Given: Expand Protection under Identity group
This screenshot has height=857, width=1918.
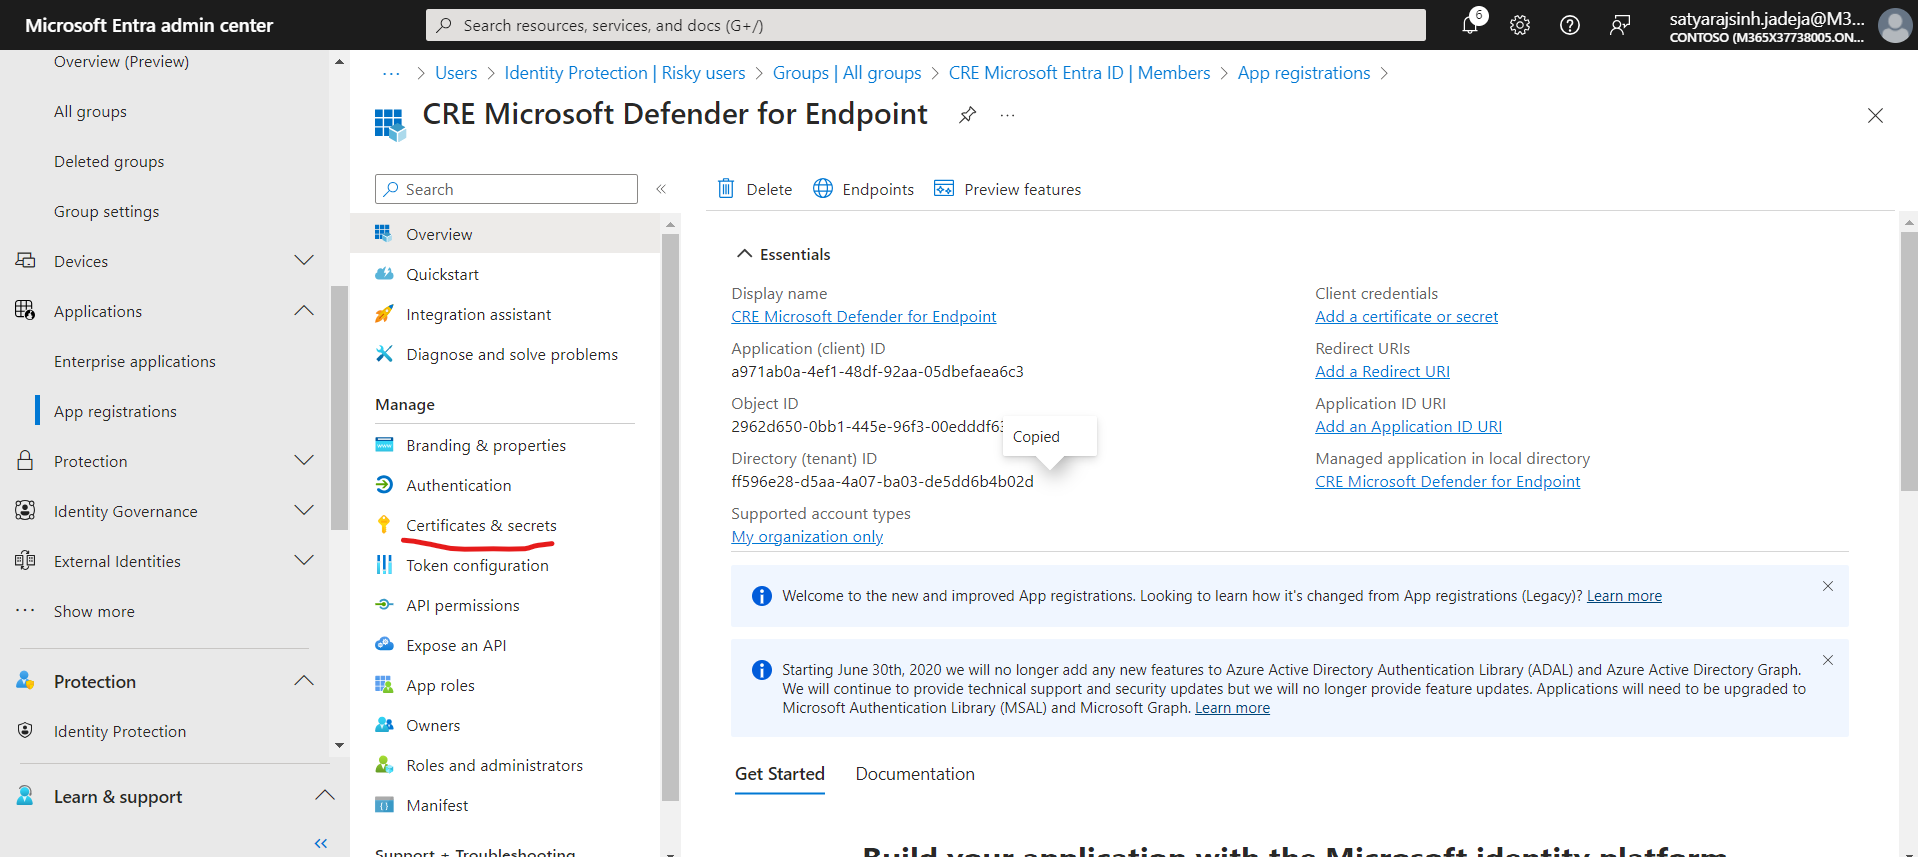Looking at the screenshot, I should point(304,461).
